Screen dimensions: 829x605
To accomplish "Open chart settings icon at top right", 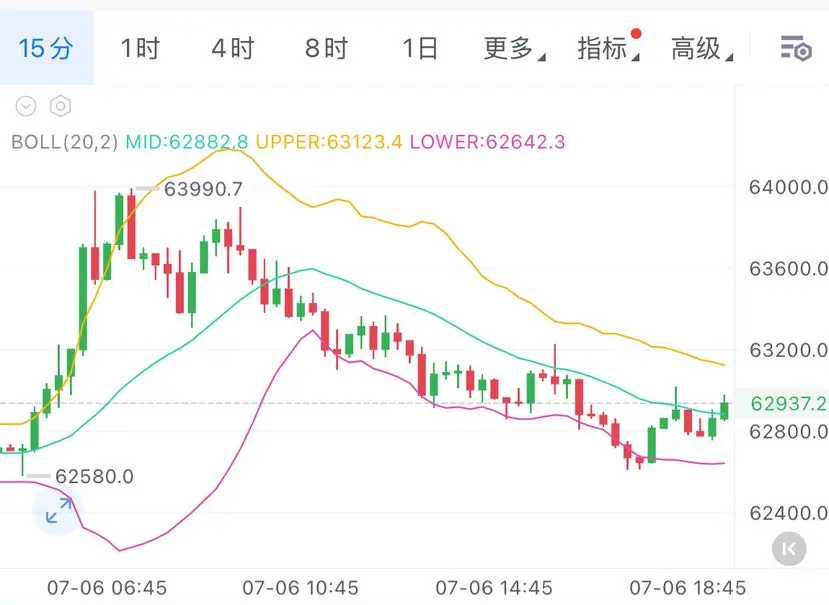I will tap(796, 48).
